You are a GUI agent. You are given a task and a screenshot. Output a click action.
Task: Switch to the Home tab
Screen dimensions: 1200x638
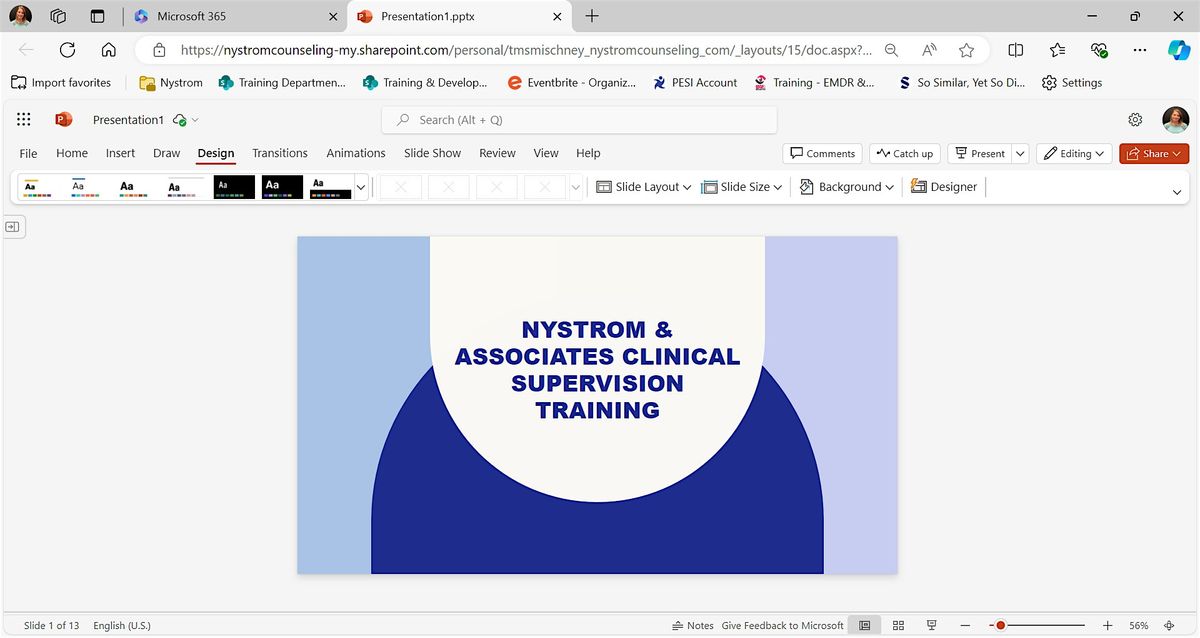[72, 153]
